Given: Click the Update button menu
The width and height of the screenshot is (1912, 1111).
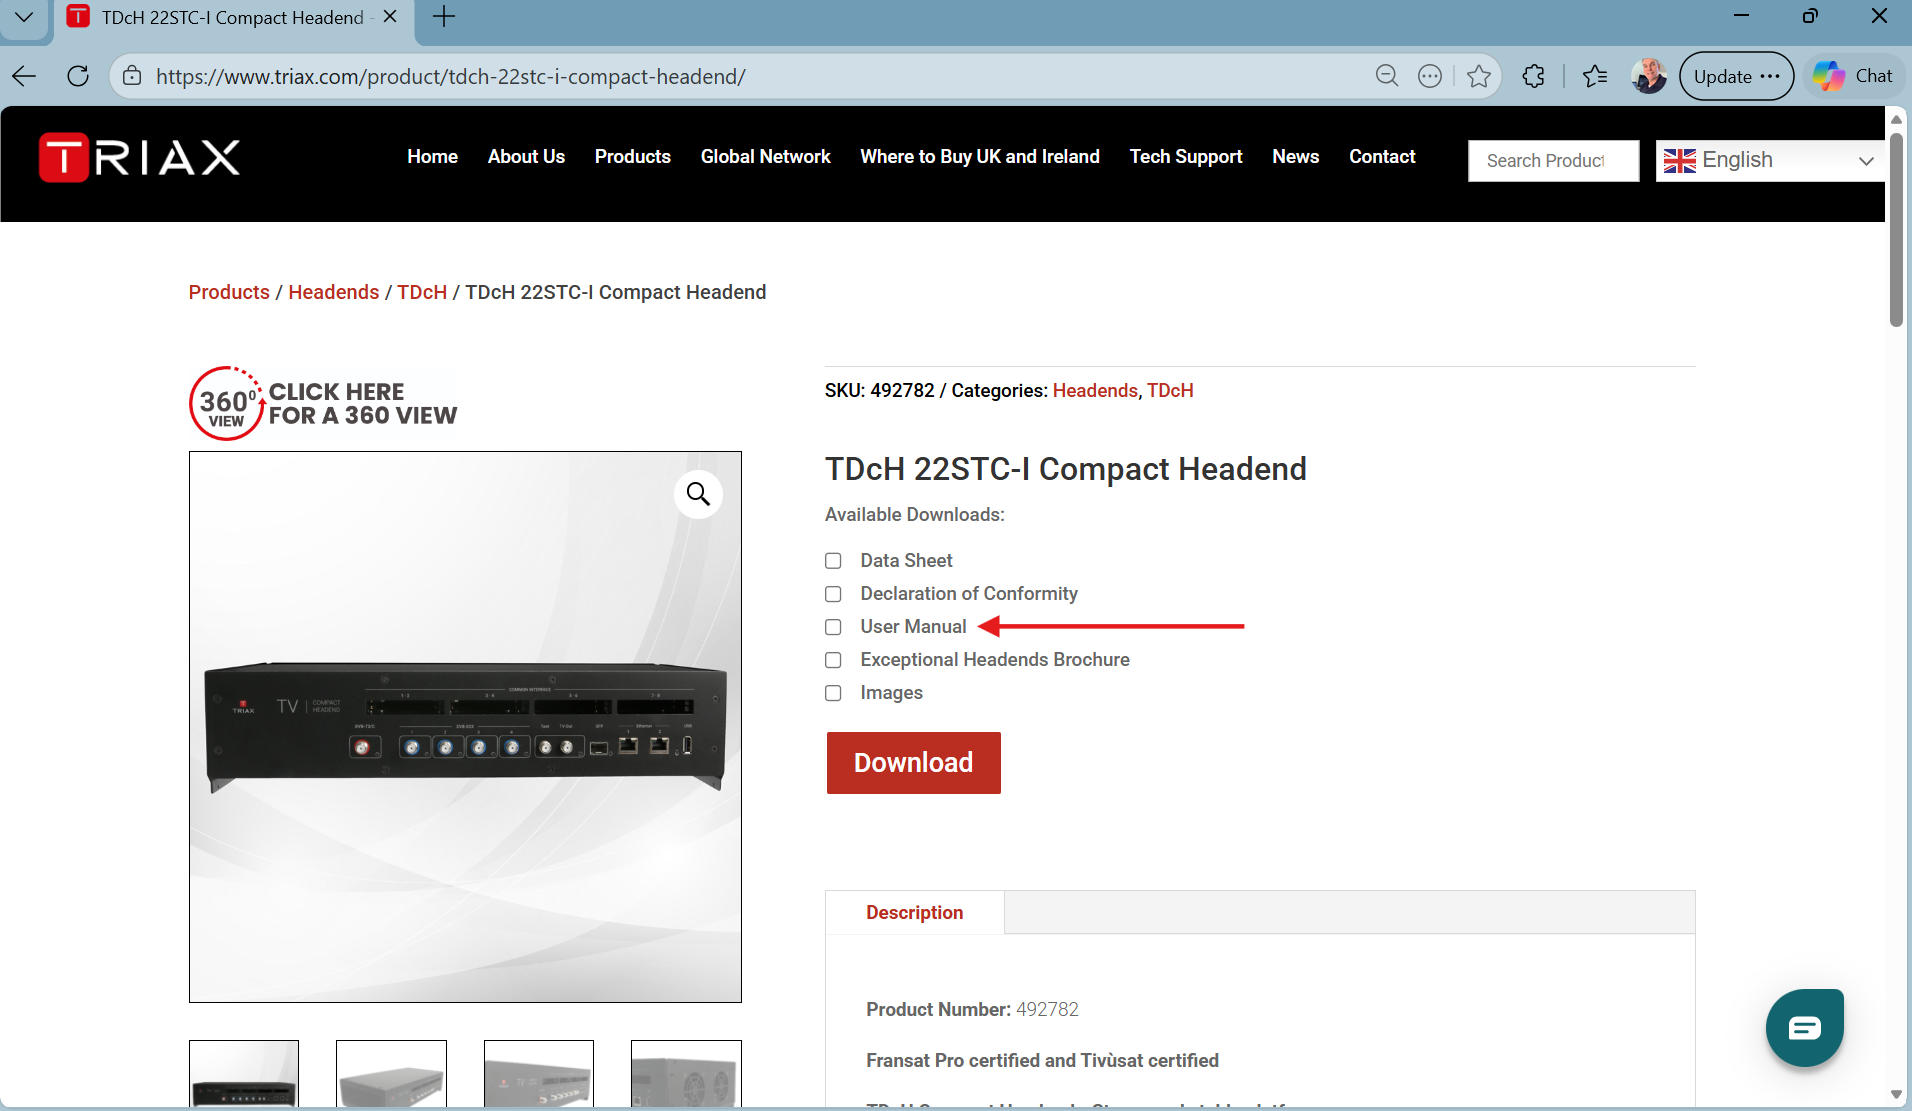Looking at the screenshot, I should point(1737,76).
